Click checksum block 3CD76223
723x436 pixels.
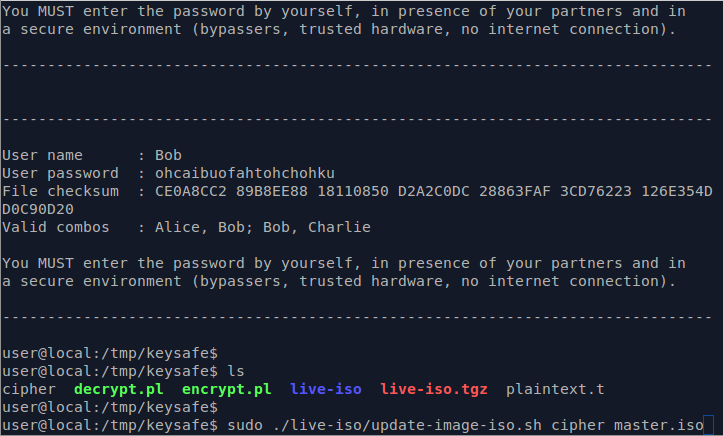[x=595, y=191]
